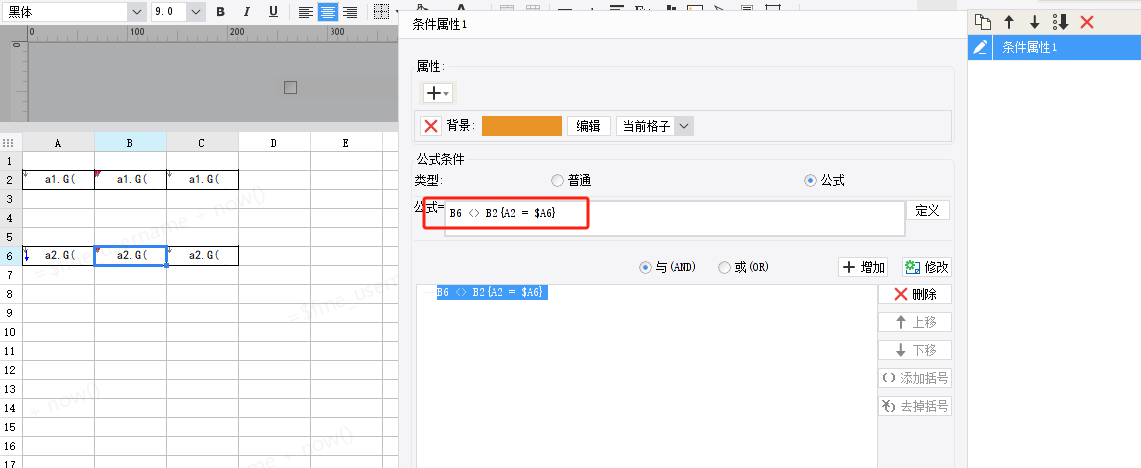Screen dimensions: 1141x468
Task: Select cell C6 containing a2.G(
Action: [202, 255]
